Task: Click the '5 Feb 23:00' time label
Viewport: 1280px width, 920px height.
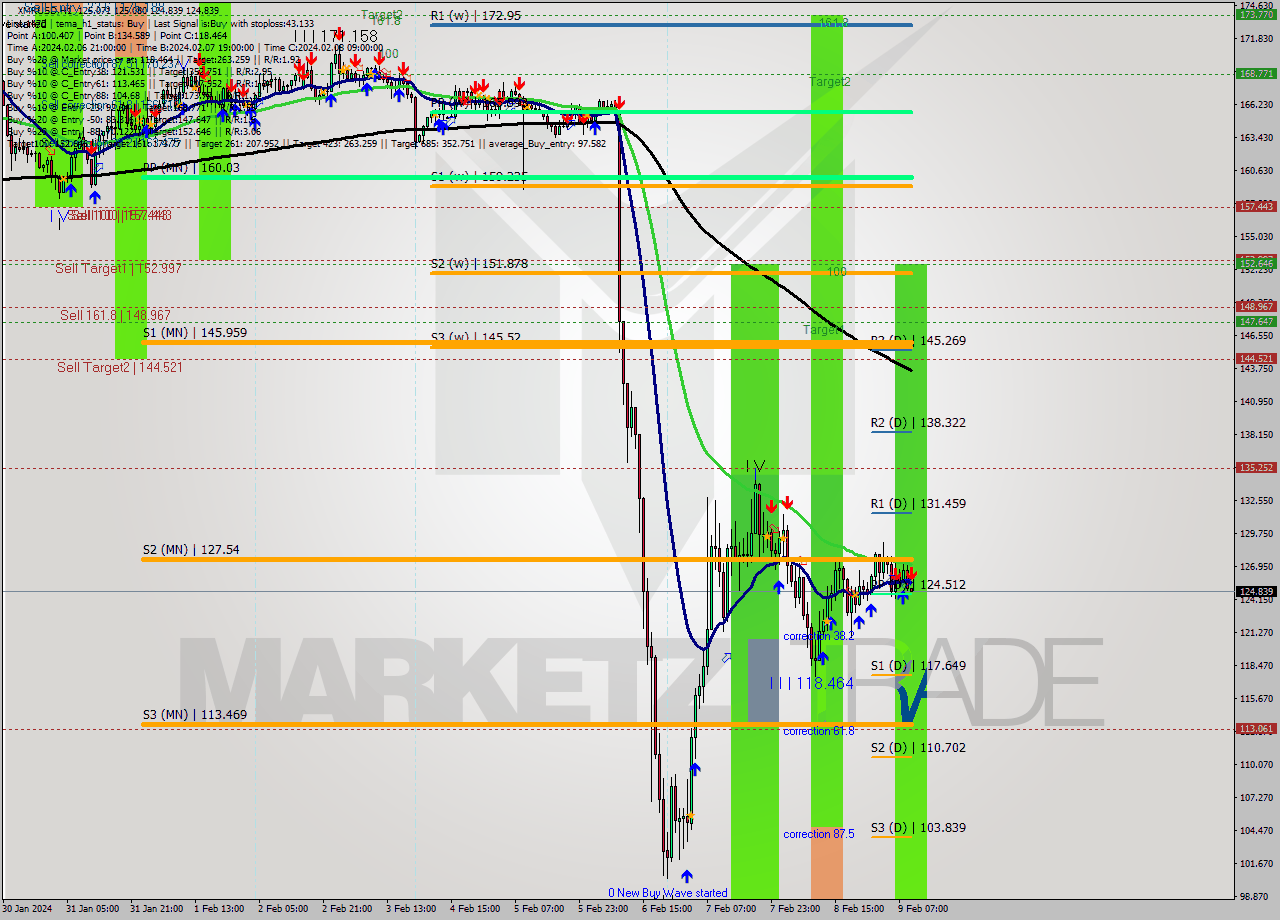Action: click(x=603, y=909)
